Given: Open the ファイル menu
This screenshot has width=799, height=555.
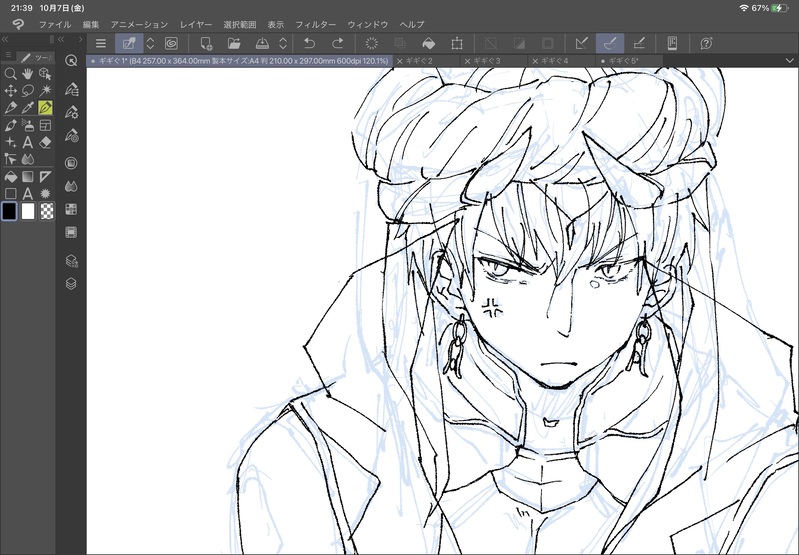Looking at the screenshot, I should point(55,24).
